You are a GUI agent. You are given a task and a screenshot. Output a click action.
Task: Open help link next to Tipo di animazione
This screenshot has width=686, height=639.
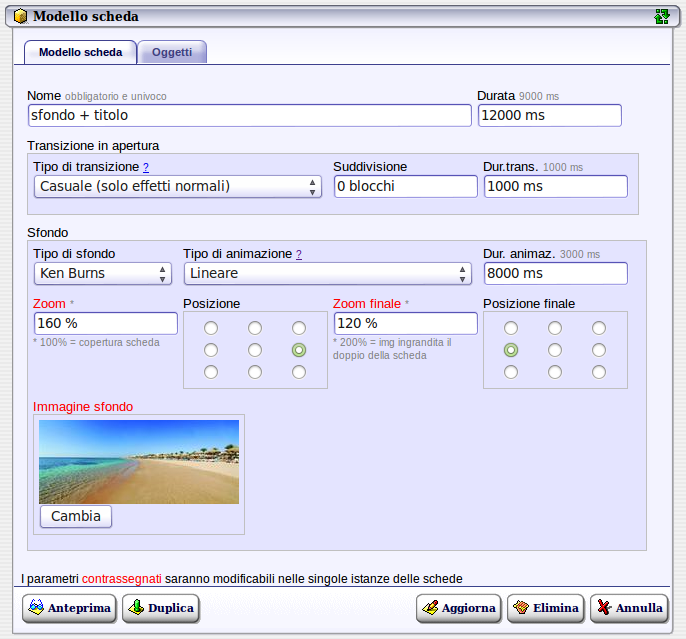coord(299,254)
